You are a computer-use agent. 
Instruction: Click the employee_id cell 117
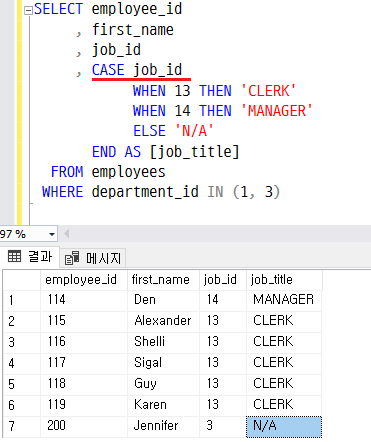tap(84, 363)
